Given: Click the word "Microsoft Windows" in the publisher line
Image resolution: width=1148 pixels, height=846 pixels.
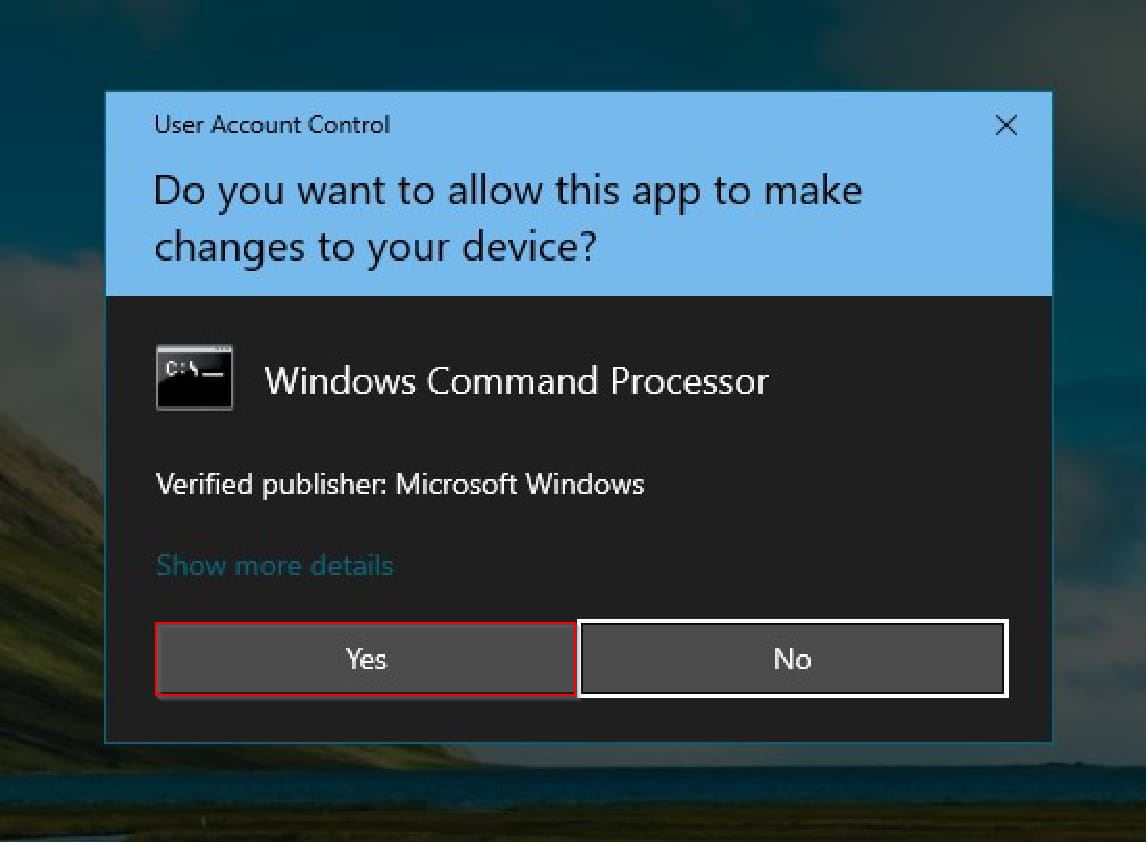Looking at the screenshot, I should point(520,484).
